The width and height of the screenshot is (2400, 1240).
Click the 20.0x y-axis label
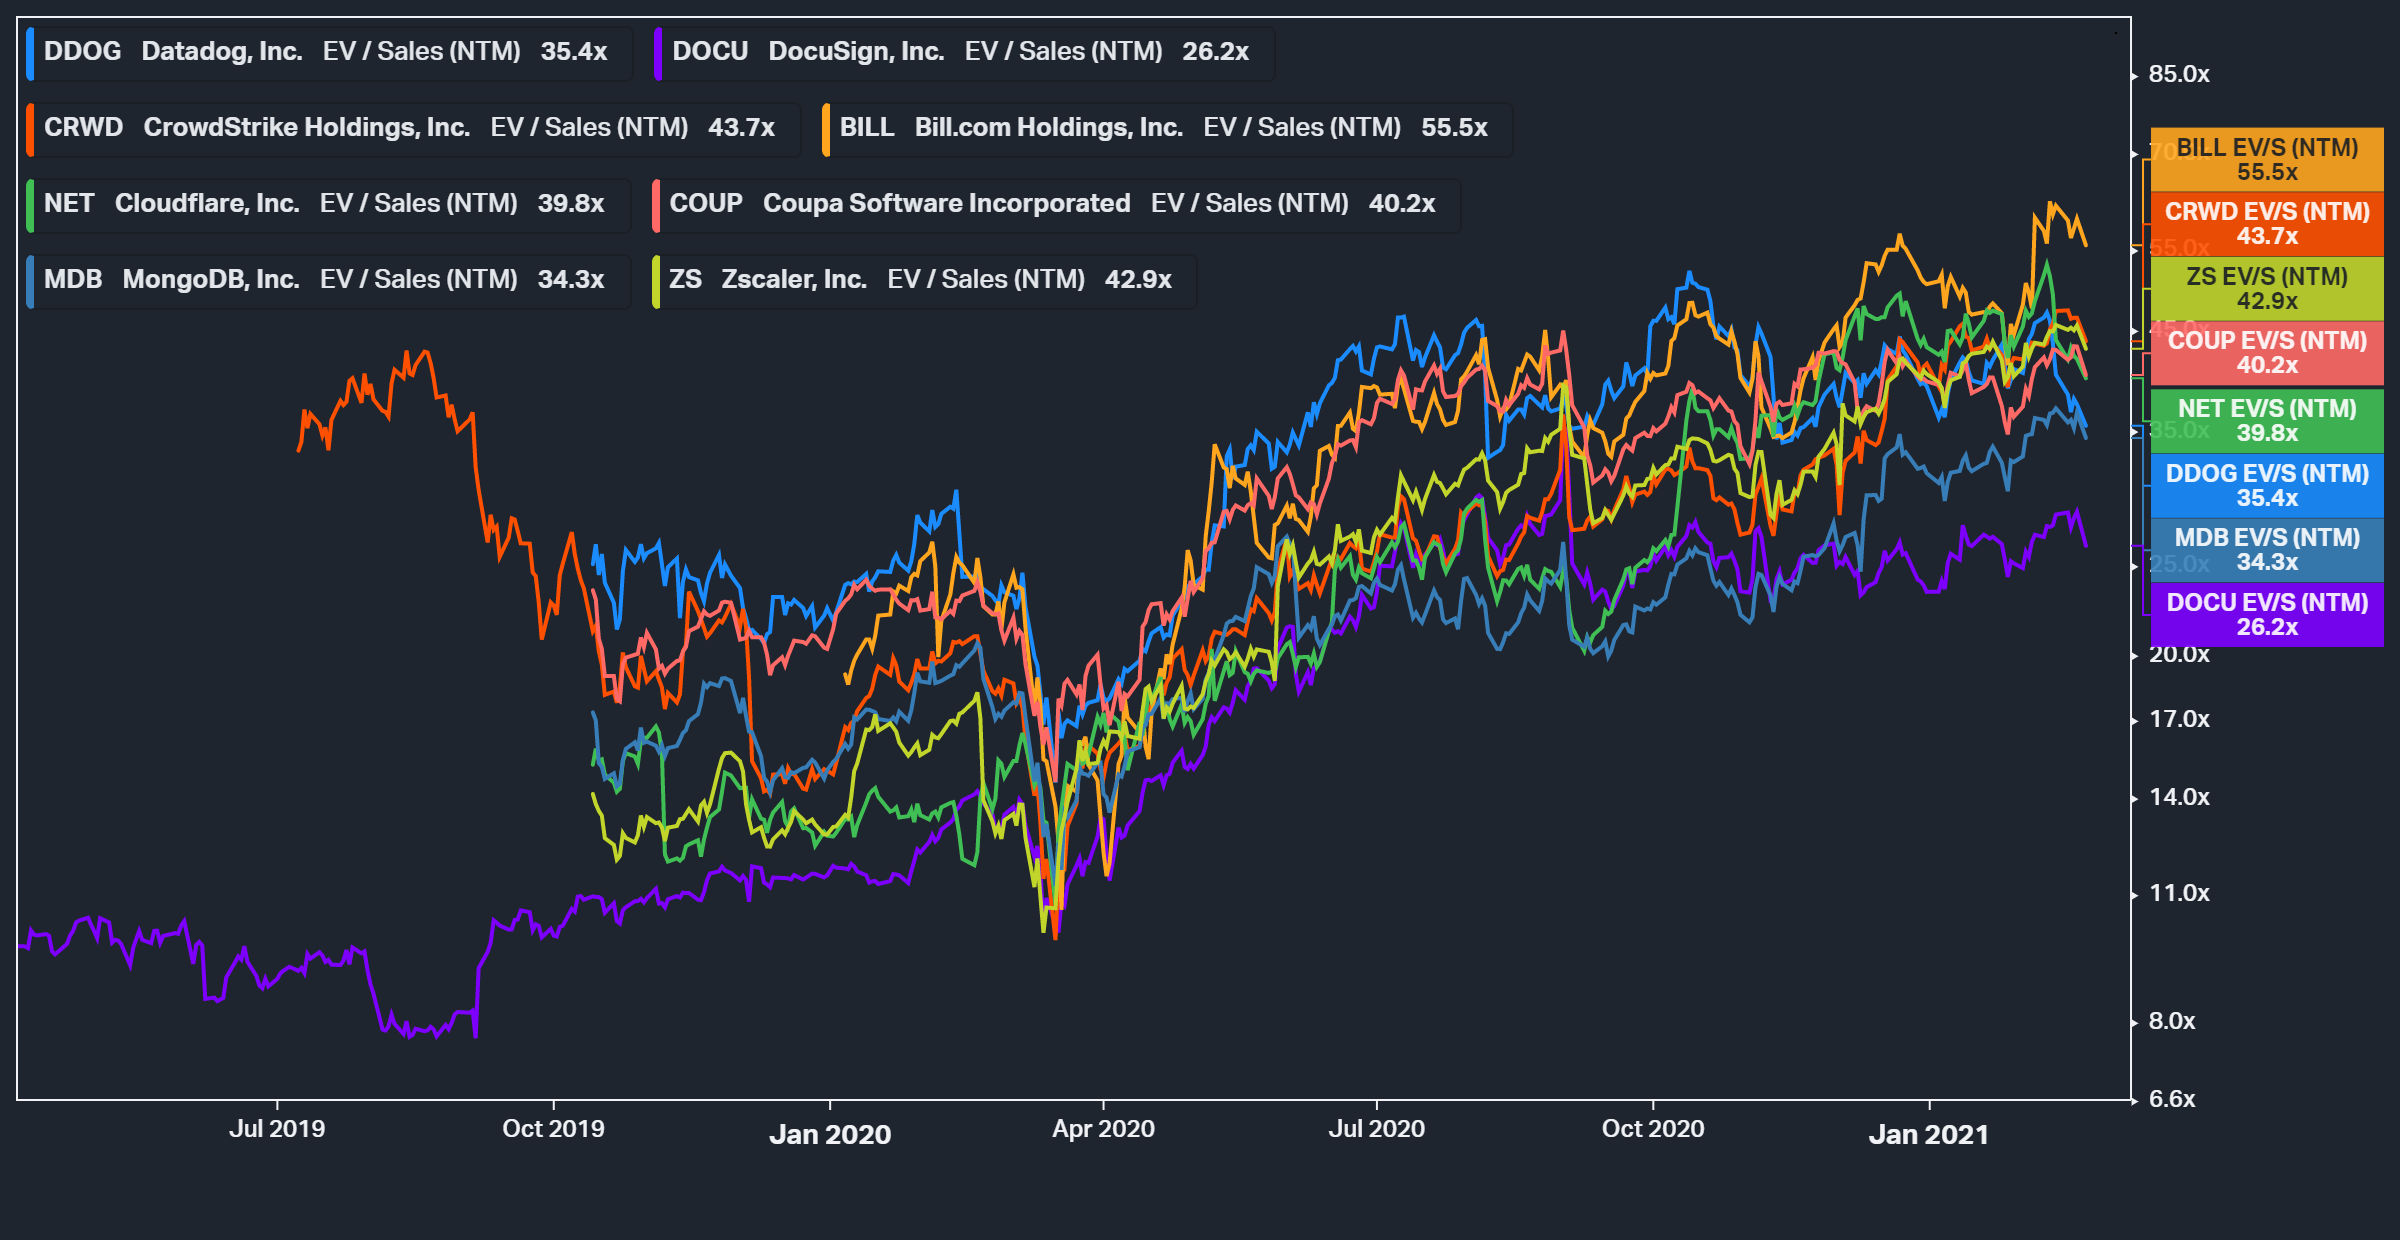pos(2179,655)
